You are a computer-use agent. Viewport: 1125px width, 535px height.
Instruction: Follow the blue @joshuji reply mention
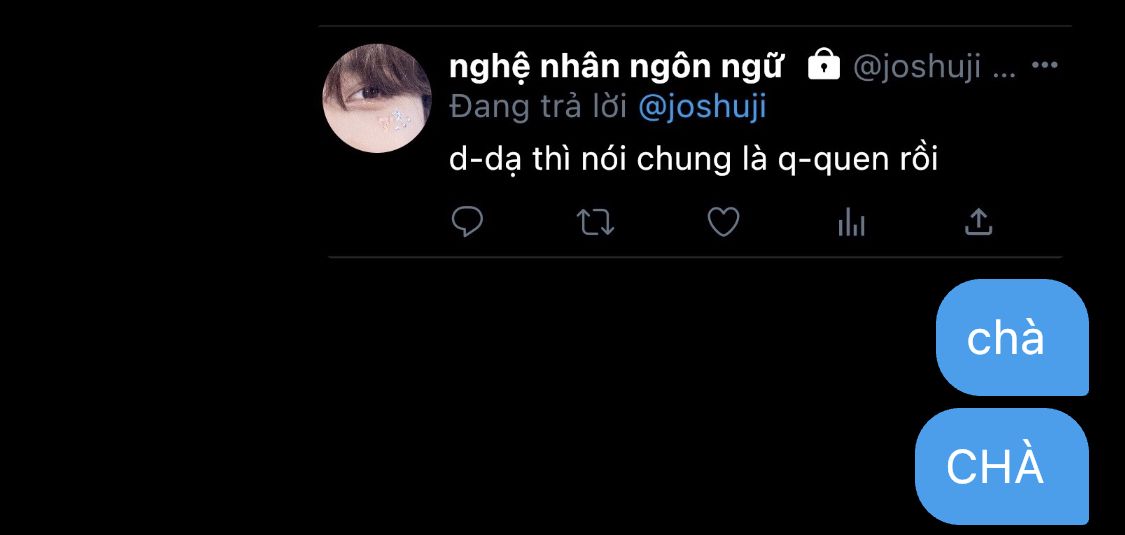(702, 107)
